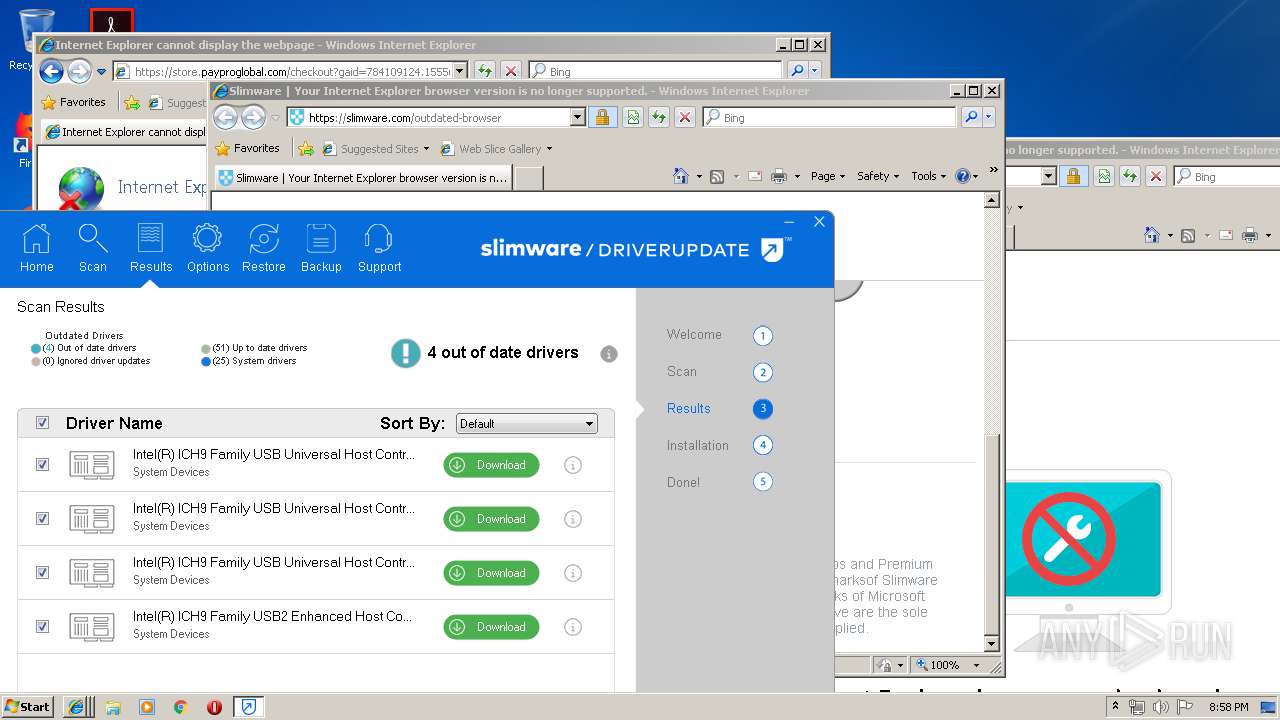The width and height of the screenshot is (1280, 720).
Task: Uncheck the third Intel ICH9 USB Universal driver
Action: [42, 573]
